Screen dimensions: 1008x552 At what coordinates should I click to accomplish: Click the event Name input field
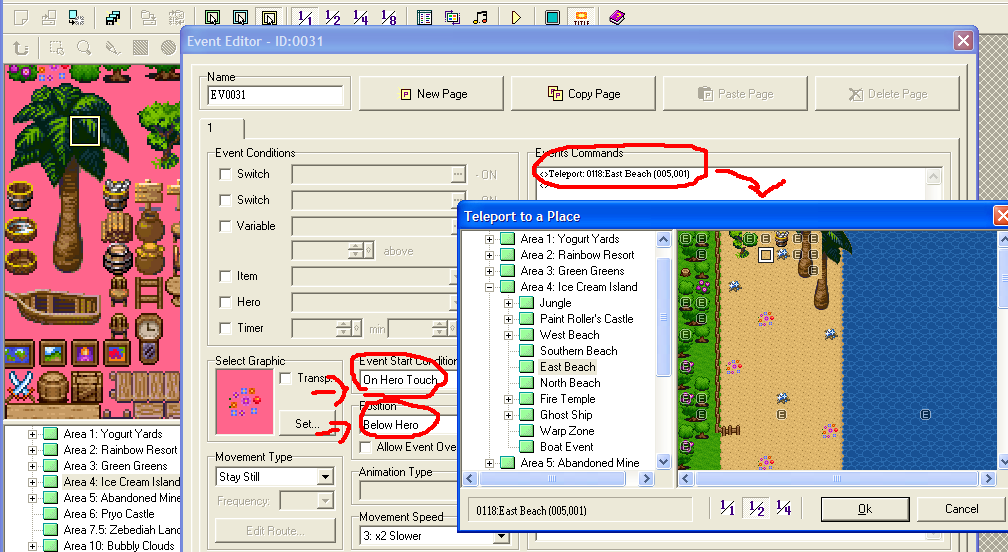[275, 95]
